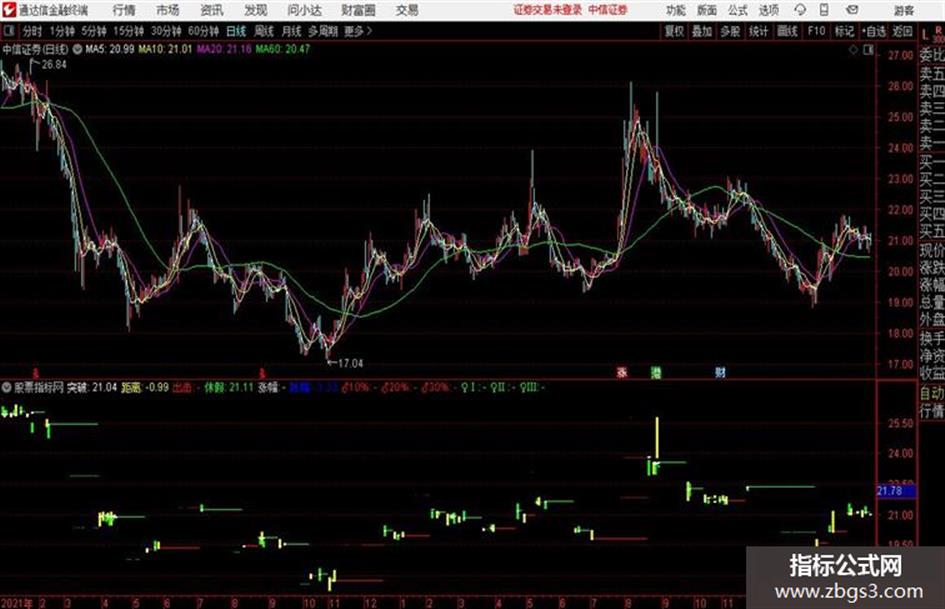
Task: Open the 交易 menu
Action: tap(407, 10)
